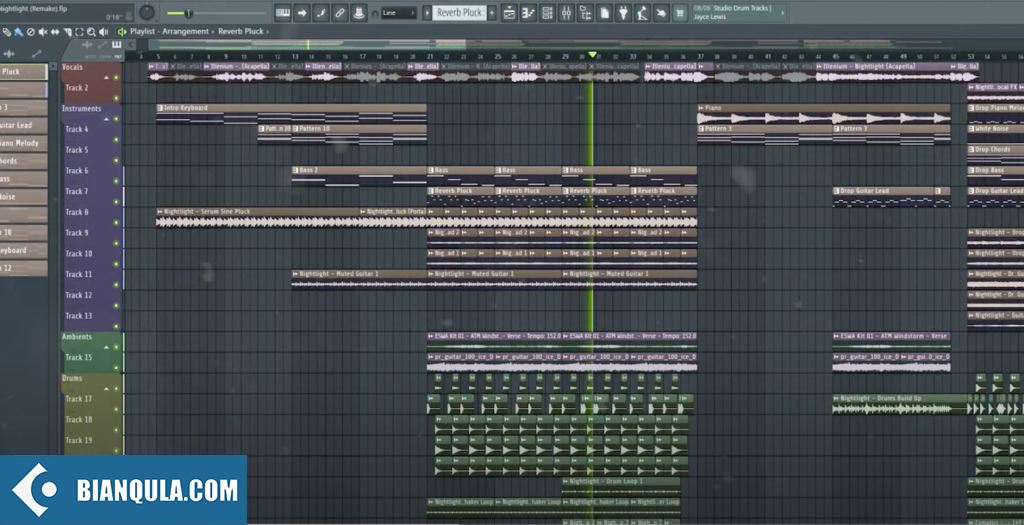This screenshot has height=525, width=1024.
Task: Open the Channel rack view icon
Action: pos(547,12)
